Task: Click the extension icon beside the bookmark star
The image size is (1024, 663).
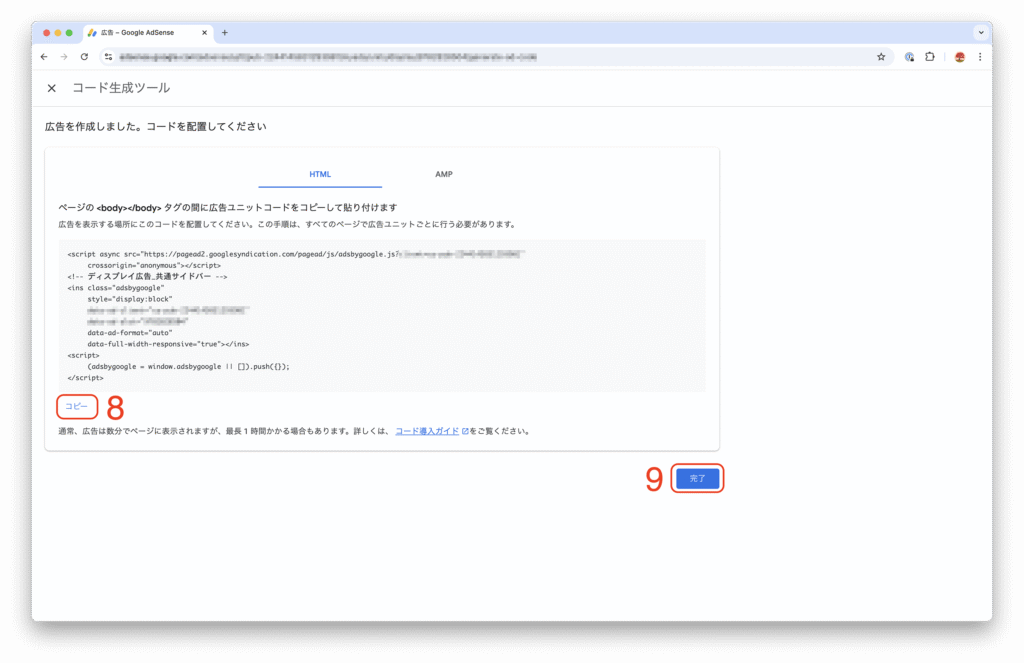Action: point(909,57)
